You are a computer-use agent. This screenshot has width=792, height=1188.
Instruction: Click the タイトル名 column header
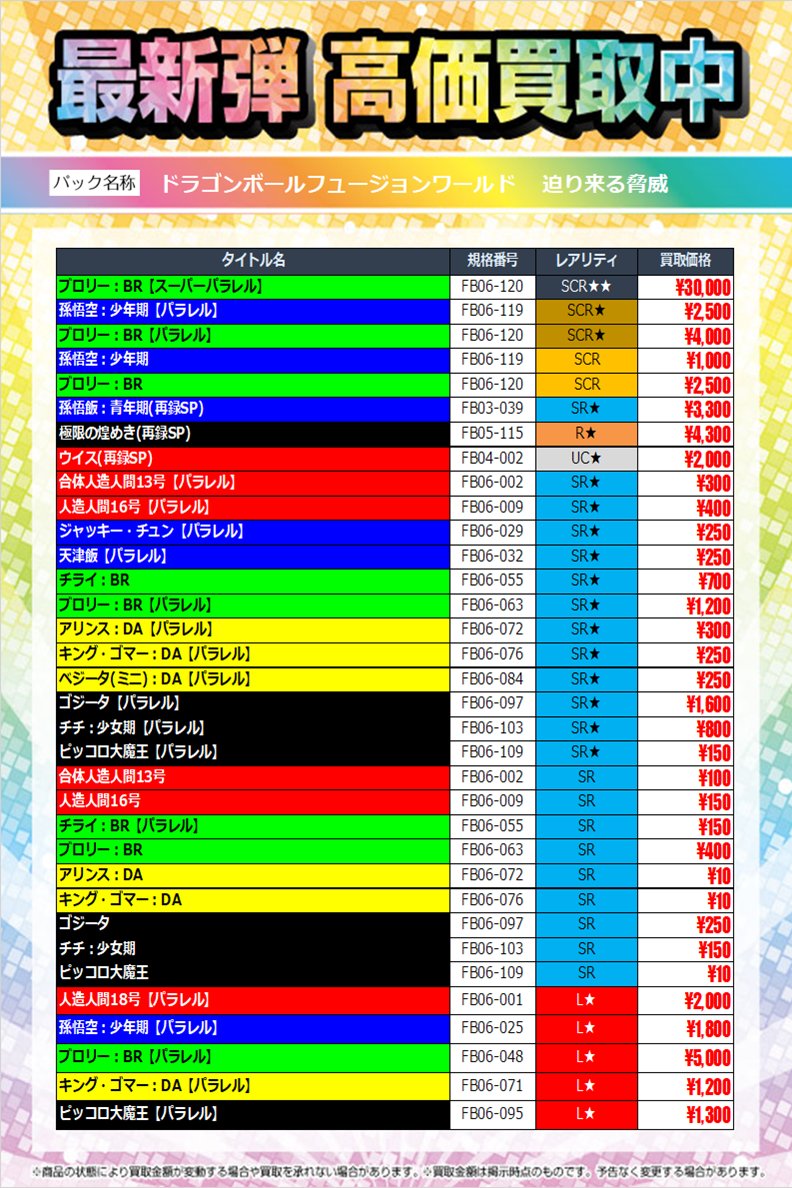pyautogui.click(x=253, y=260)
